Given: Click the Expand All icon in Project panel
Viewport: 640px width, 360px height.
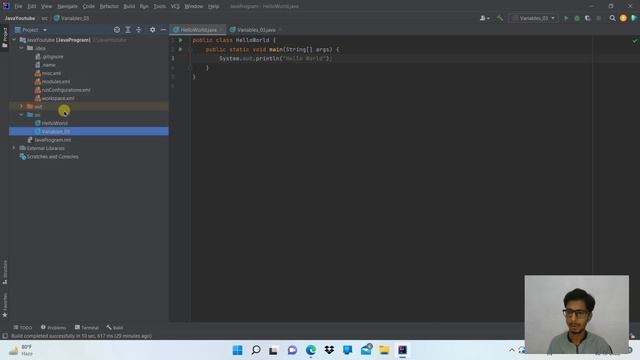Looking at the screenshot, I should coord(128,30).
